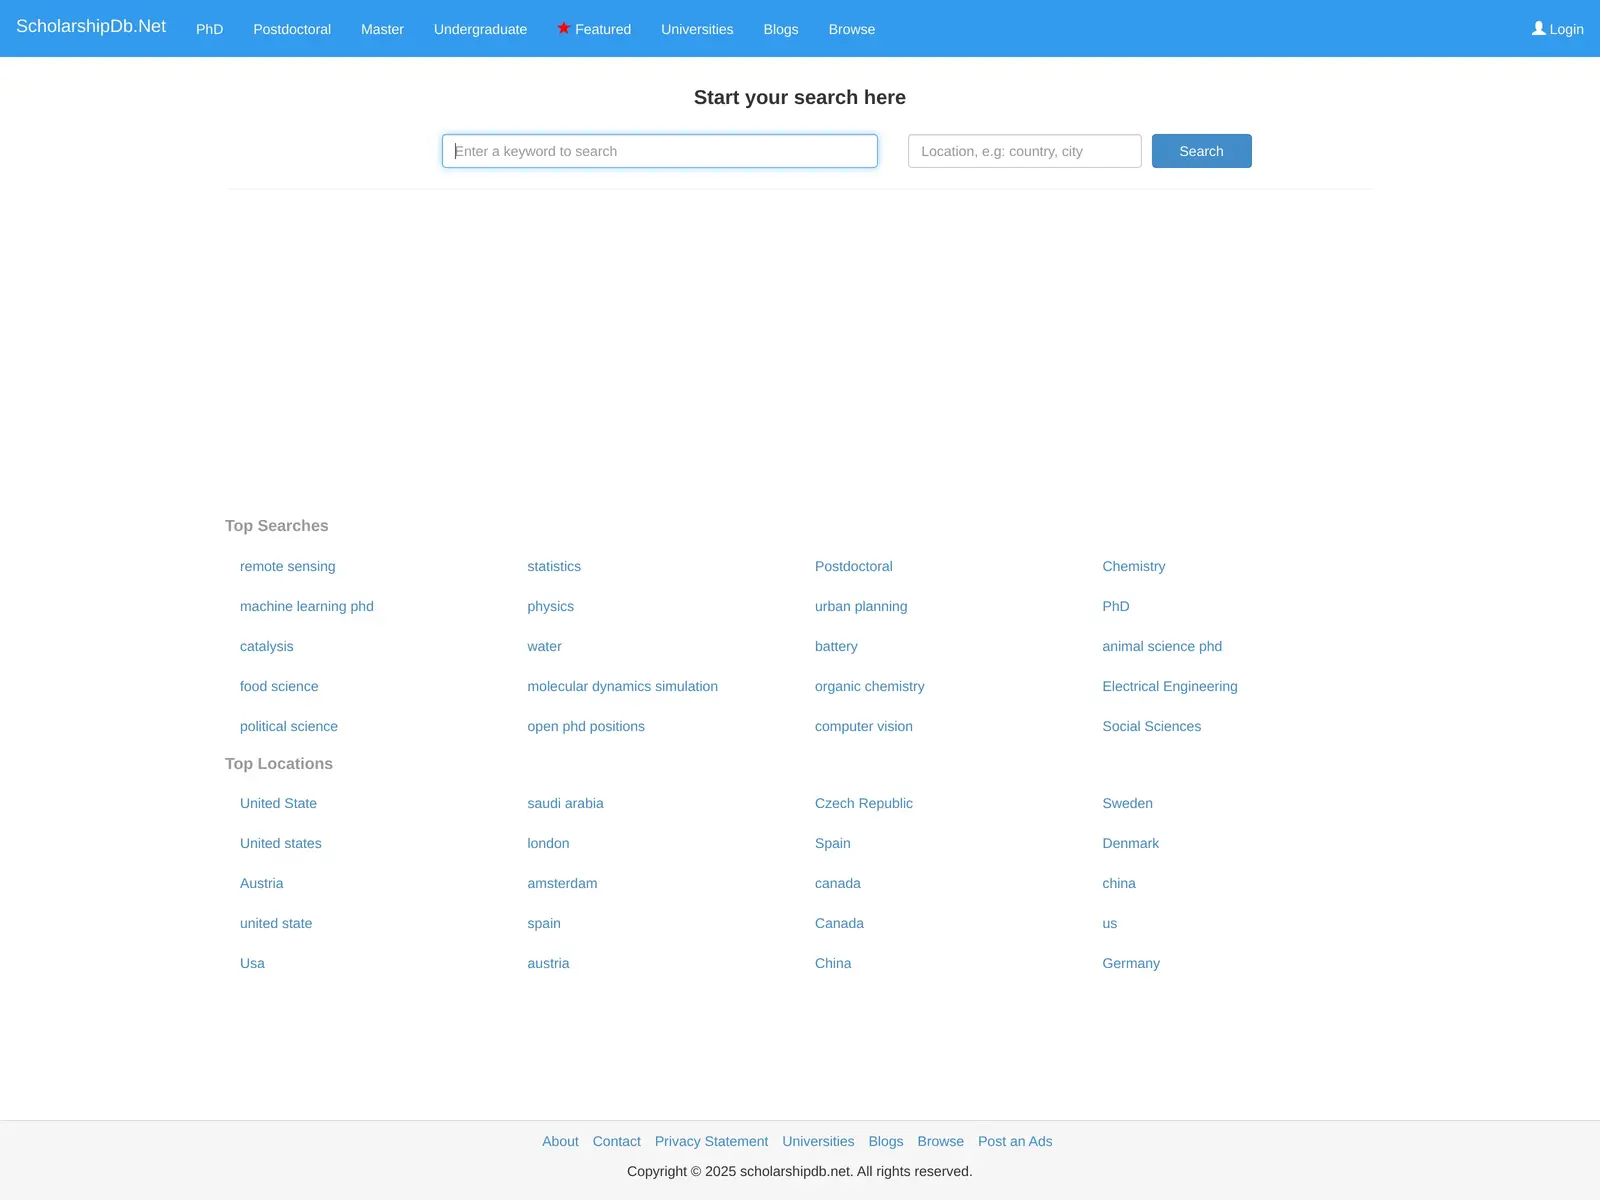Click the red star Featured icon
Image resolution: width=1600 pixels, height=1200 pixels.
point(564,28)
